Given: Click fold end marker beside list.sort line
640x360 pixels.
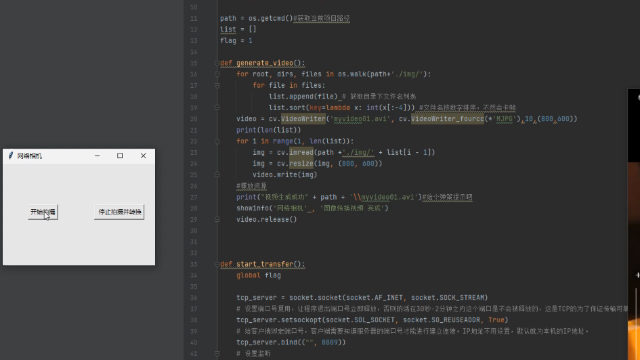Looking at the screenshot, I should (x=217, y=108).
